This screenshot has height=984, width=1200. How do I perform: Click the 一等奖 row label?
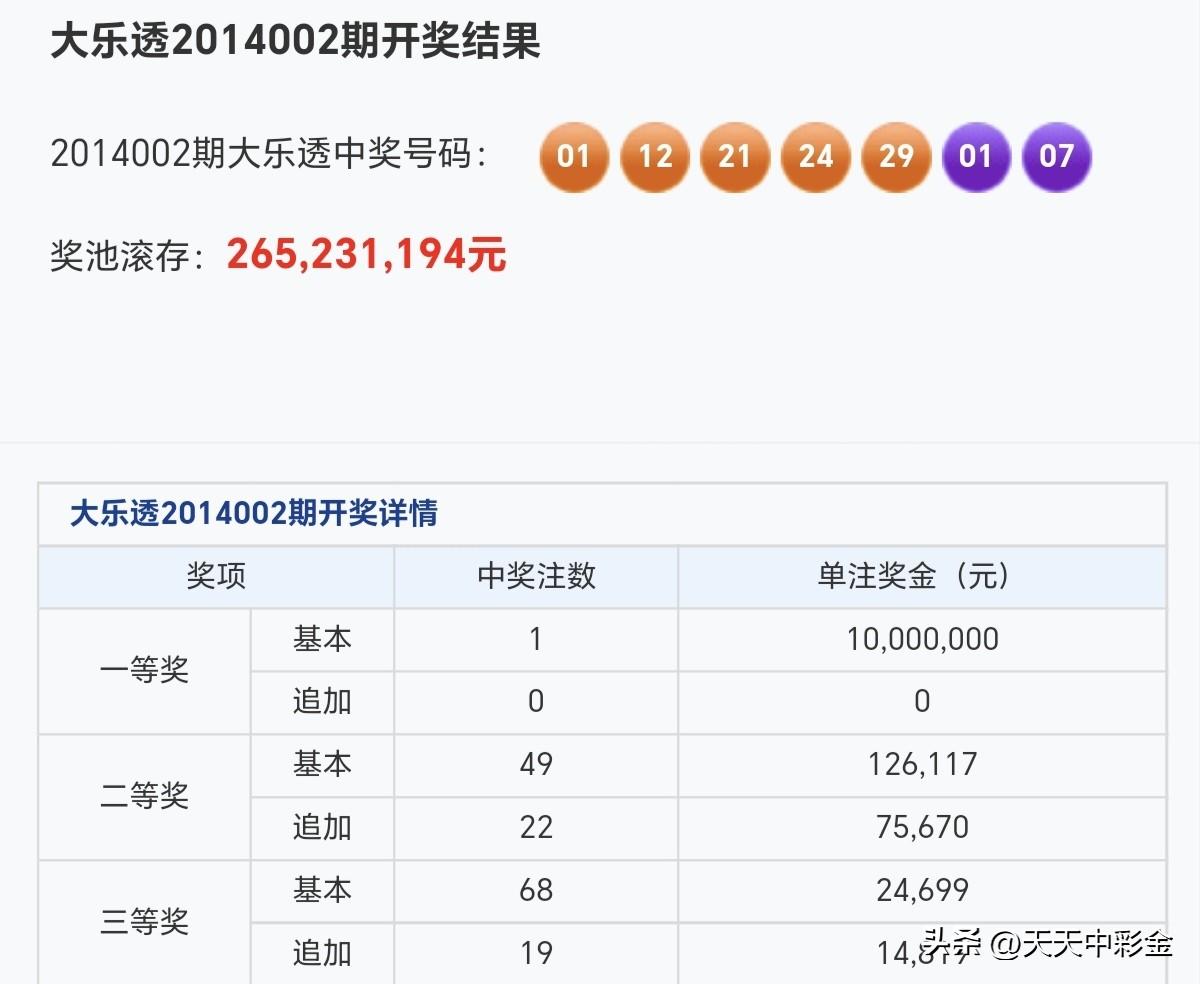pyautogui.click(x=145, y=670)
